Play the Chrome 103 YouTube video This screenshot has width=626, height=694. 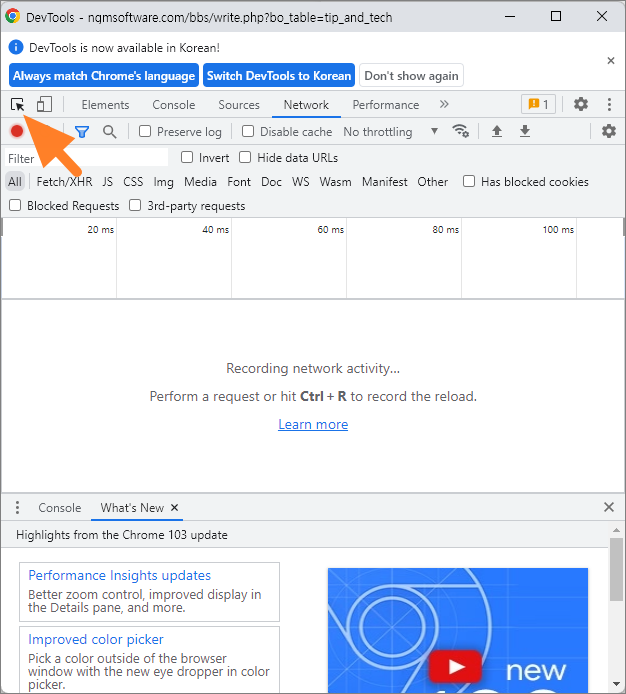(x=456, y=666)
